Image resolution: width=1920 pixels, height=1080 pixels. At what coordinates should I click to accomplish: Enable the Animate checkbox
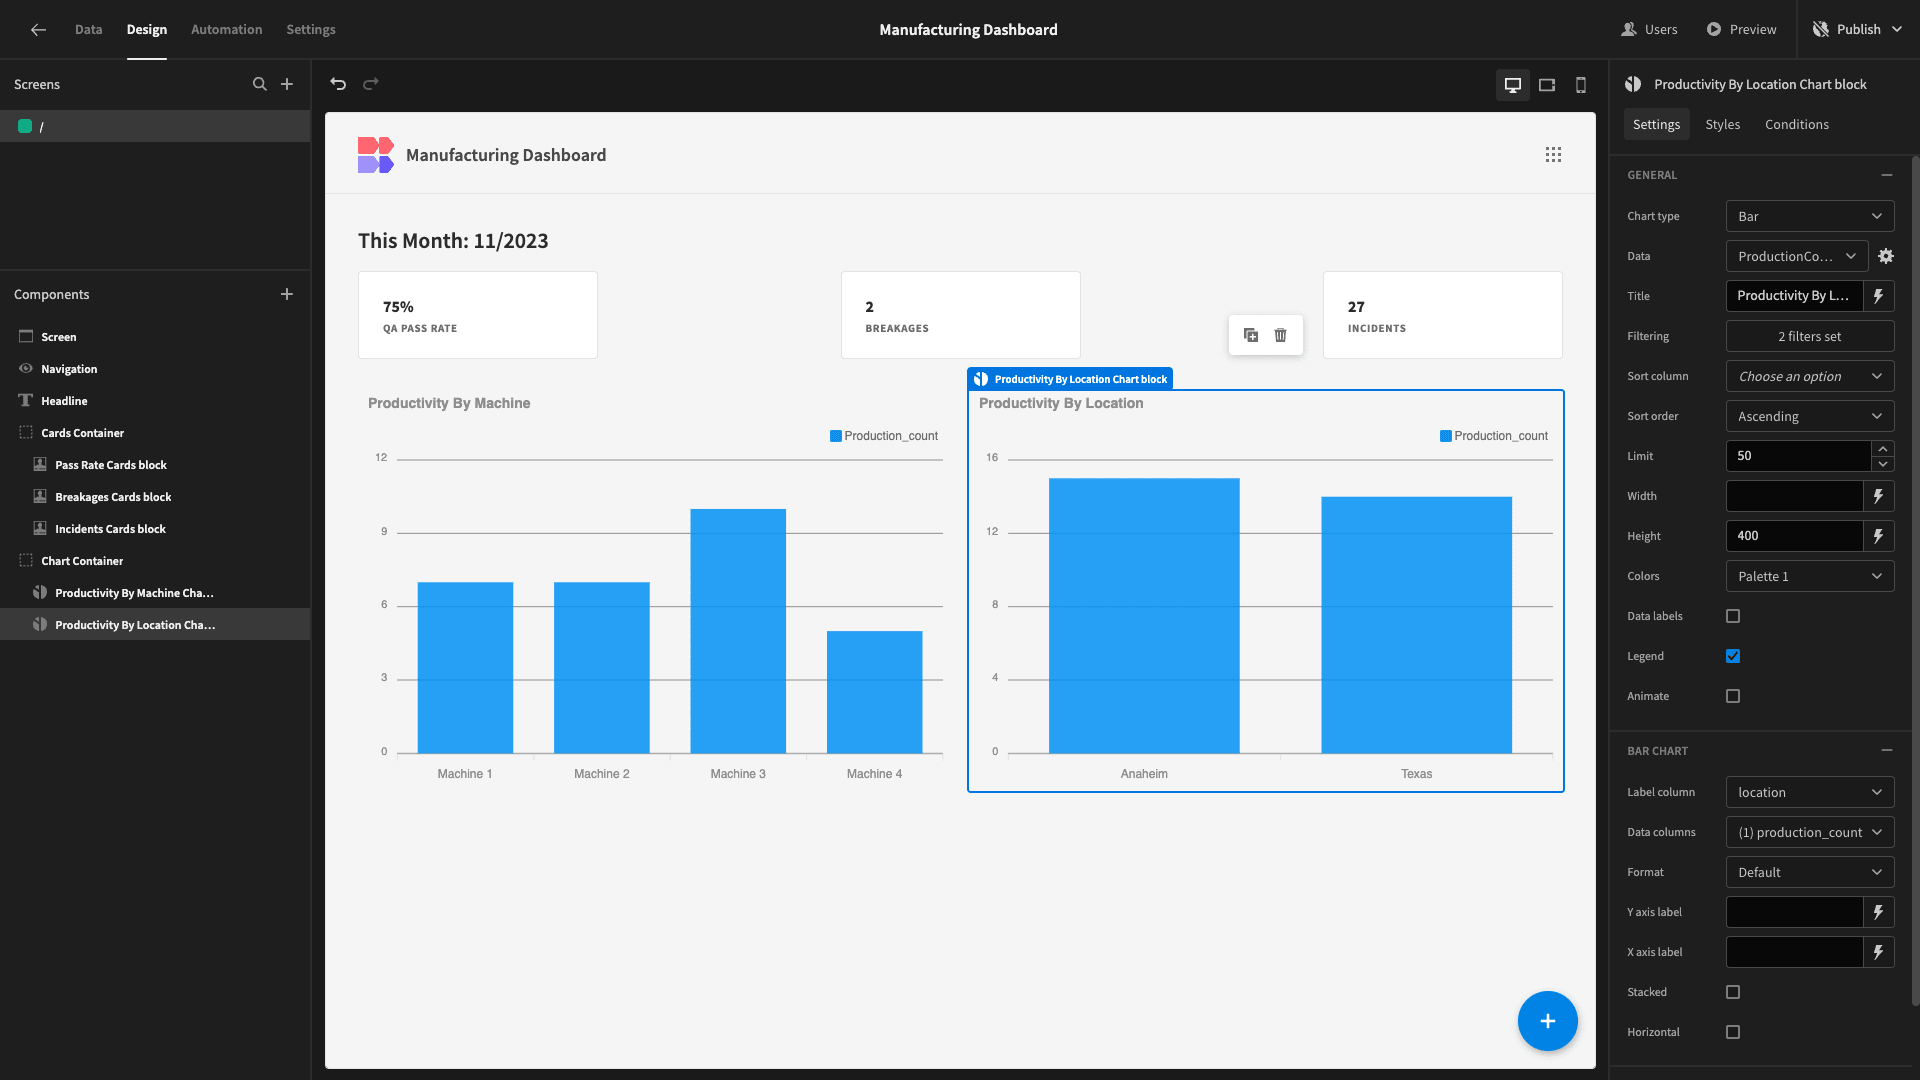(x=1733, y=696)
